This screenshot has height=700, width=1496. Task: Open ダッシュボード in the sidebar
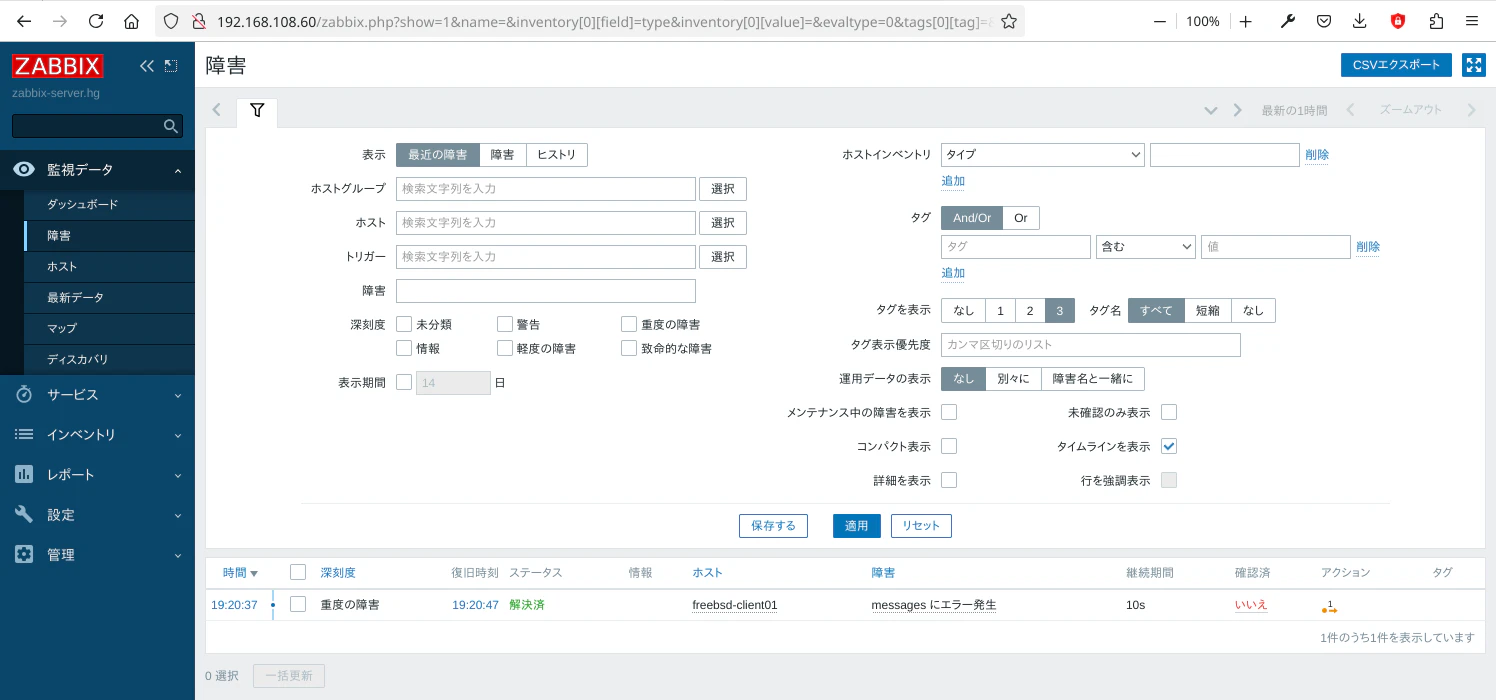(x=109, y=204)
